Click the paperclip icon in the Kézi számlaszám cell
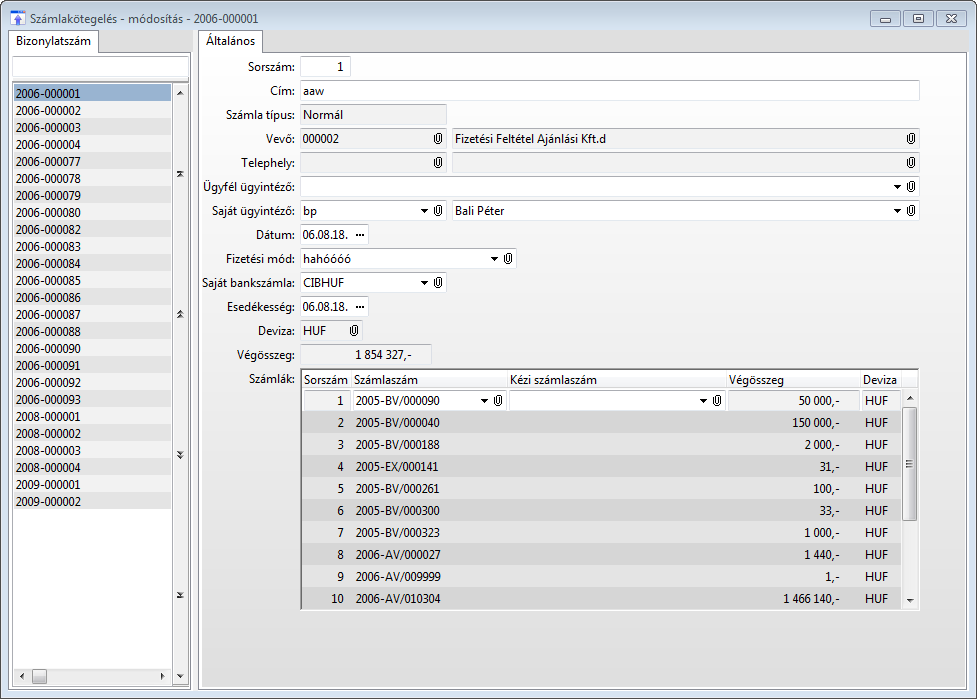This screenshot has width=977, height=699. pos(717,401)
